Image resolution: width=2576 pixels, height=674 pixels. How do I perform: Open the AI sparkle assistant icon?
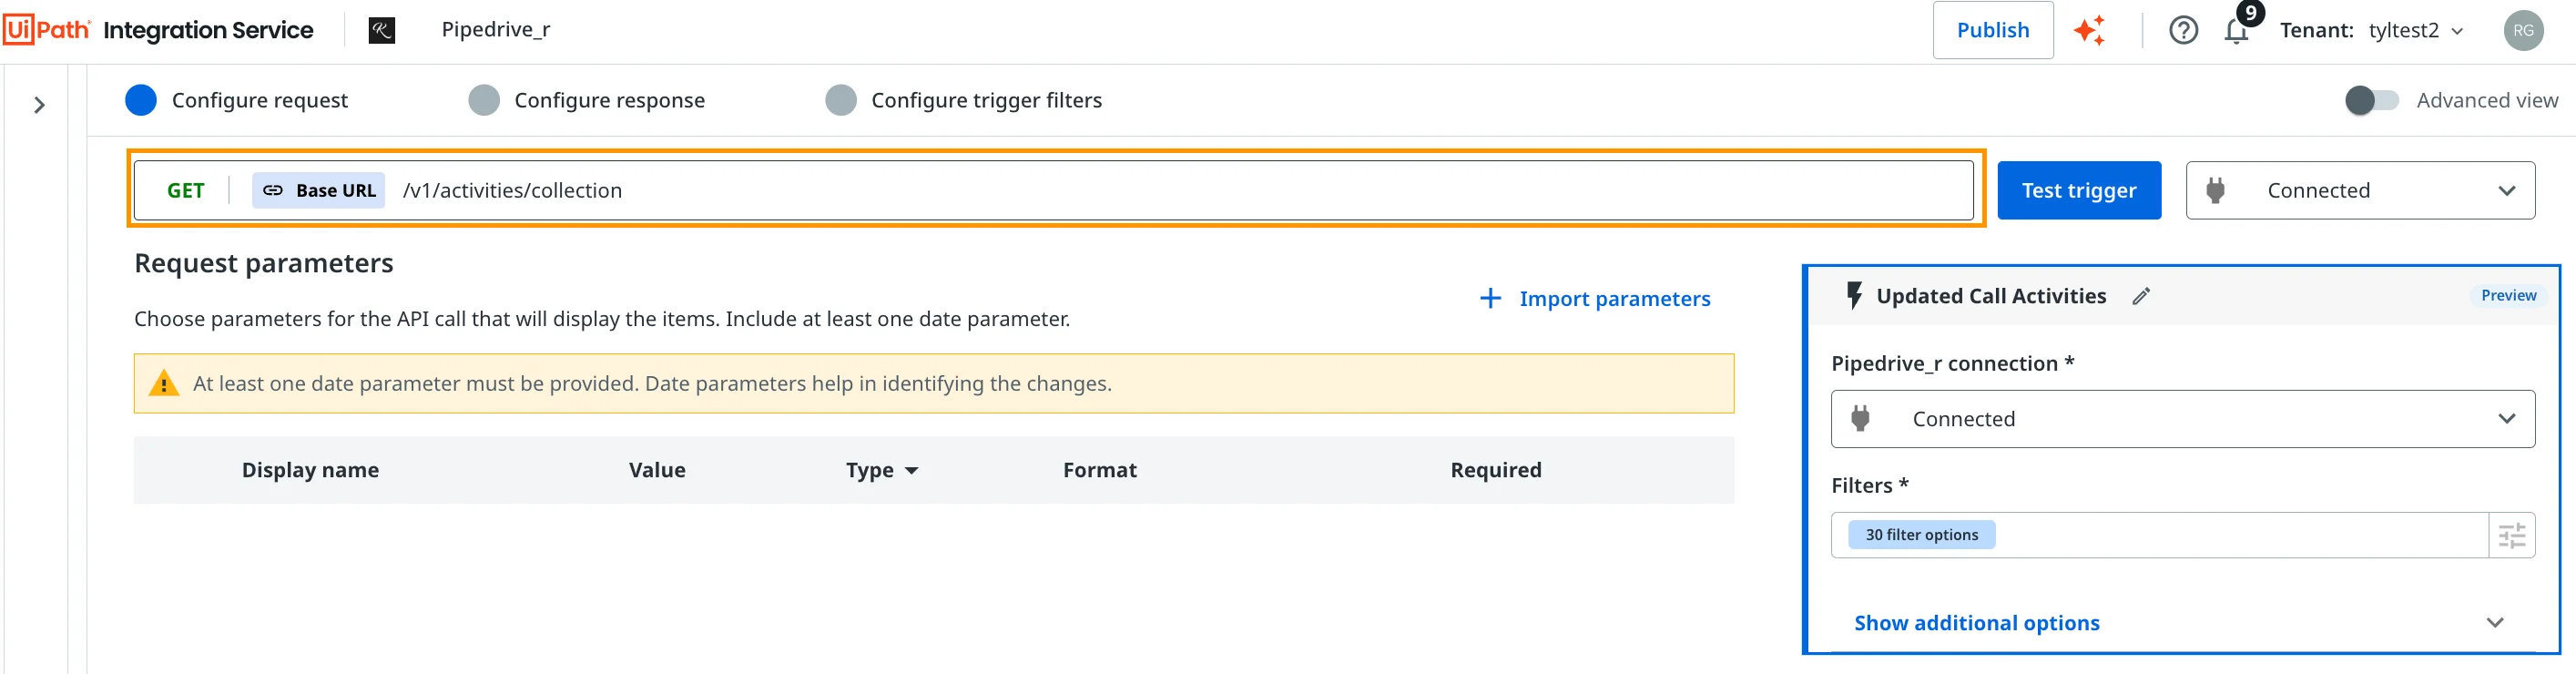2089,30
